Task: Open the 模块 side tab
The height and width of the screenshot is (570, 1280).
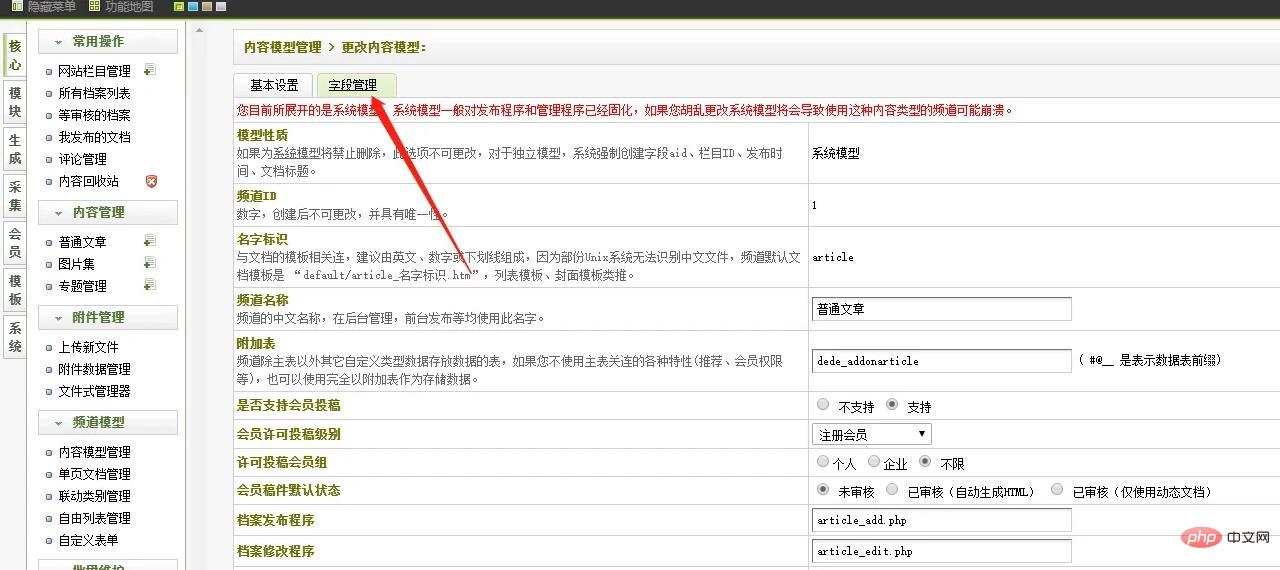Action: coord(15,102)
